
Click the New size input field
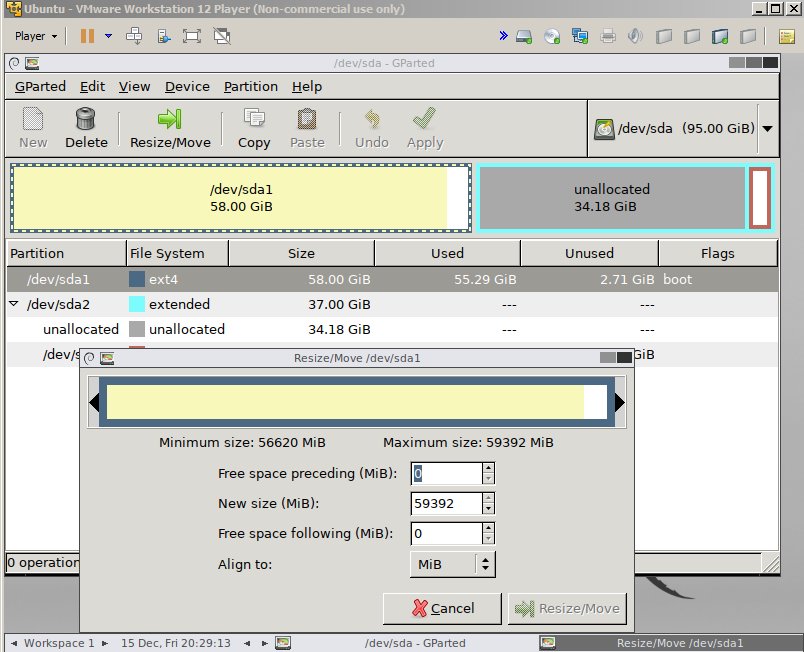[447, 503]
